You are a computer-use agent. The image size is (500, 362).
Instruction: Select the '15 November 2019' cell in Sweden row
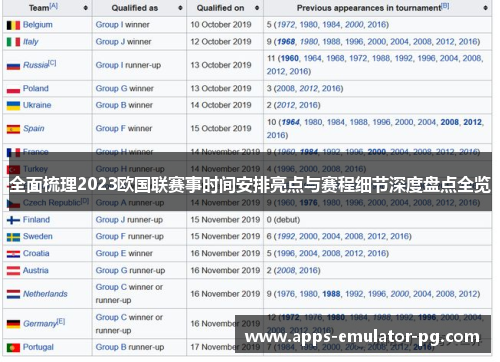tap(225, 237)
